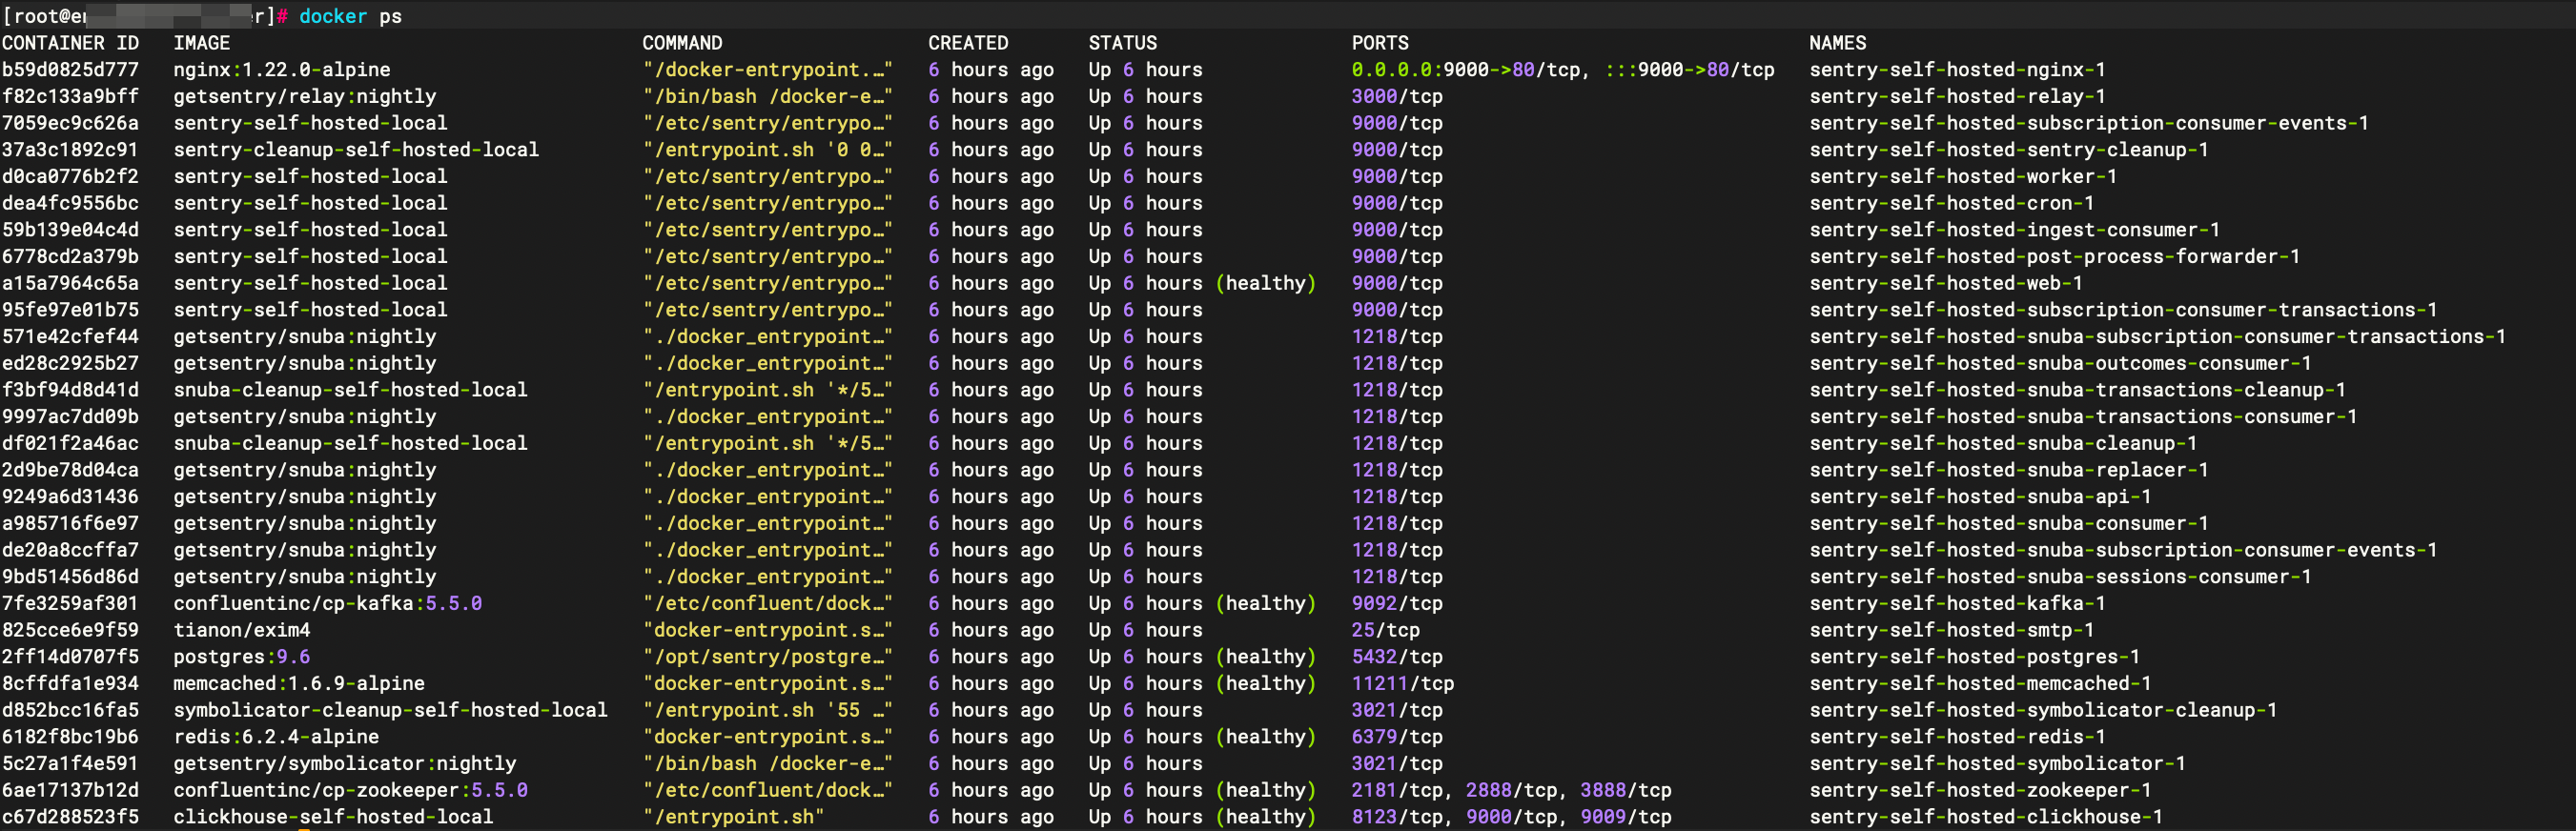The width and height of the screenshot is (2576, 831).
Task: Click container ID b59d0825d777
Action: coord(70,70)
